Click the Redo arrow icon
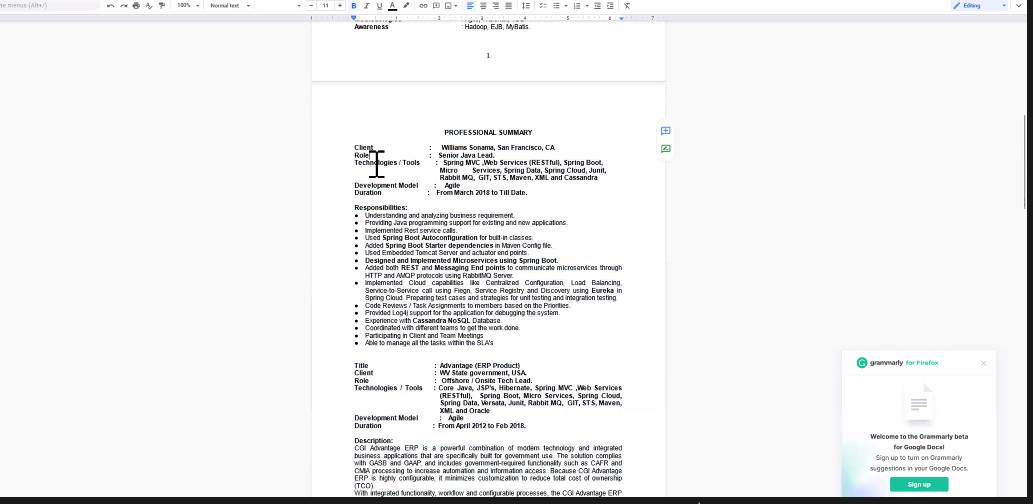1033x504 pixels. [123, 5]
